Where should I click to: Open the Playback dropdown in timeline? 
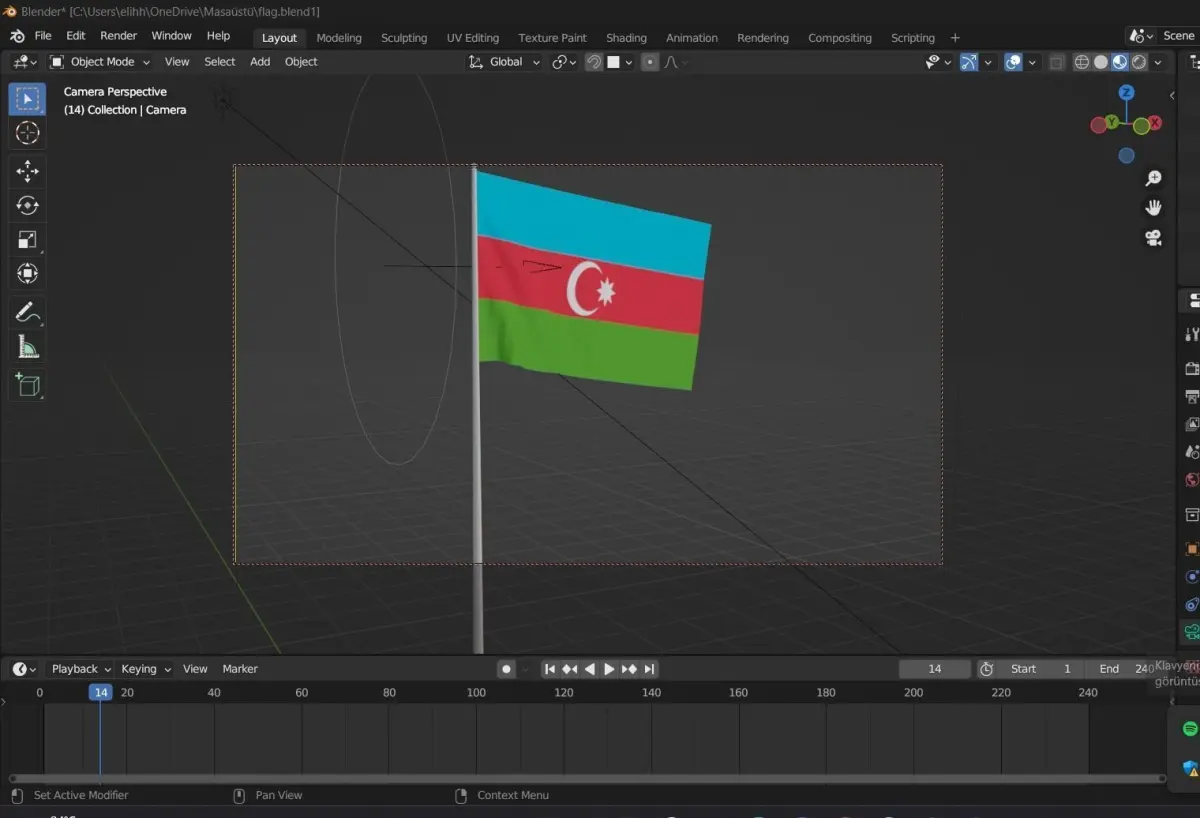(81, 669)
